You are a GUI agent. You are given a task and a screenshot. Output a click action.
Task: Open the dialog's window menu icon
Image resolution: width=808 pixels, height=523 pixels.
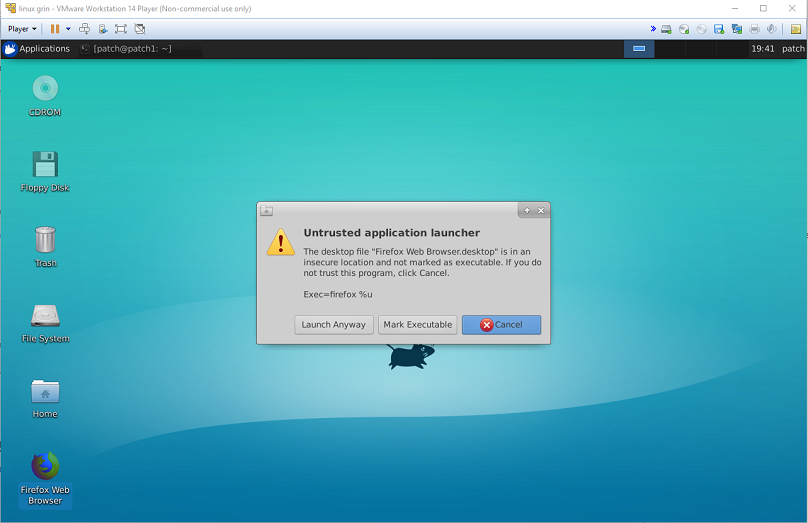[x=266, y=211]
